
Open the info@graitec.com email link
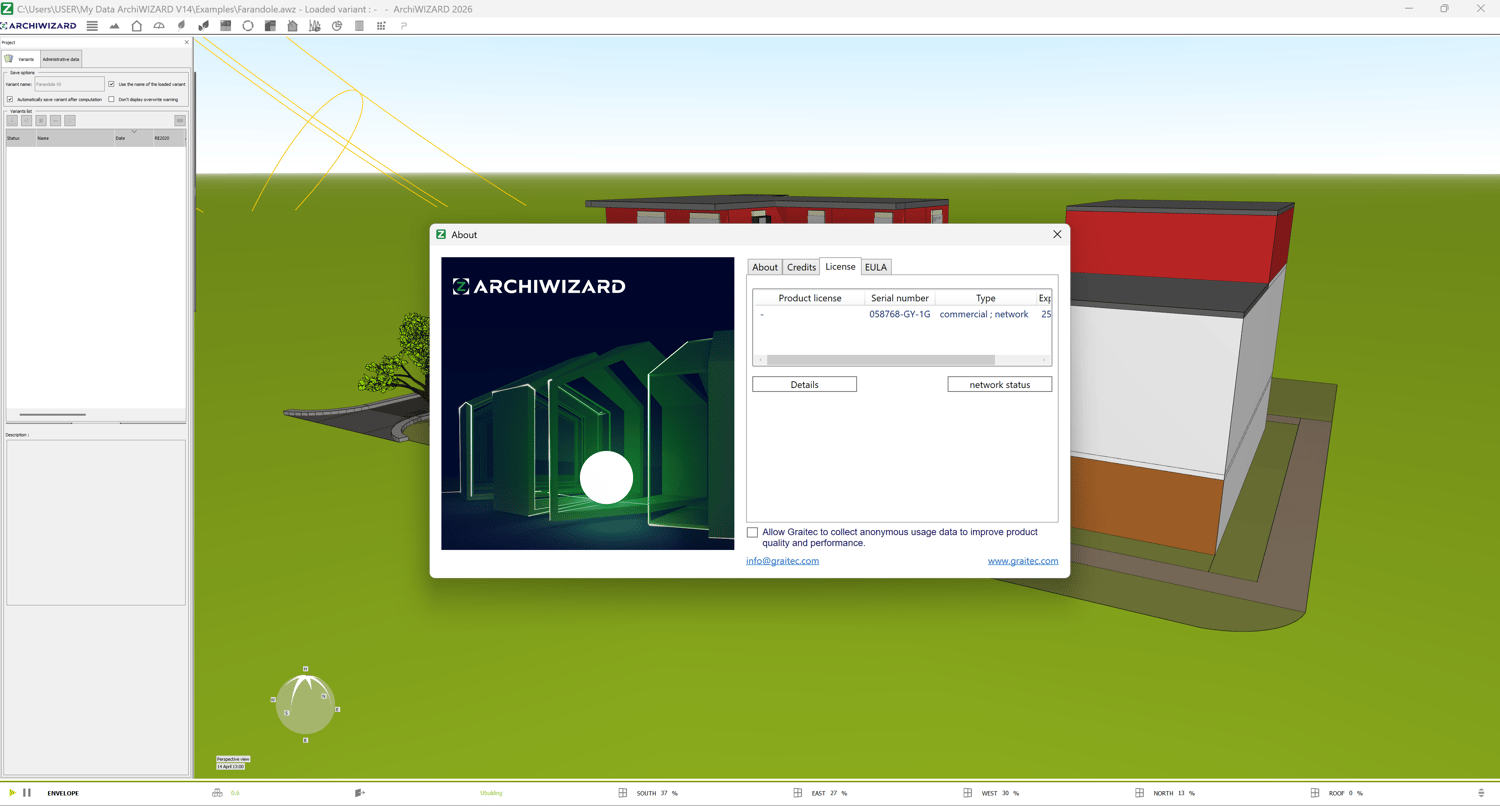pos(782,561)
